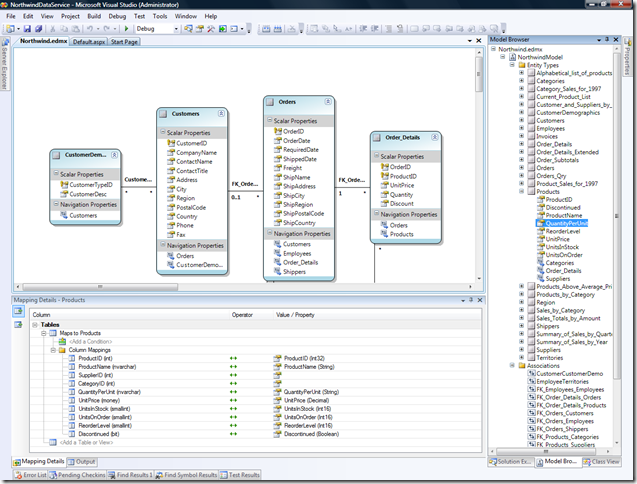Select the second mapping view icon in Mapping Details

17,324
